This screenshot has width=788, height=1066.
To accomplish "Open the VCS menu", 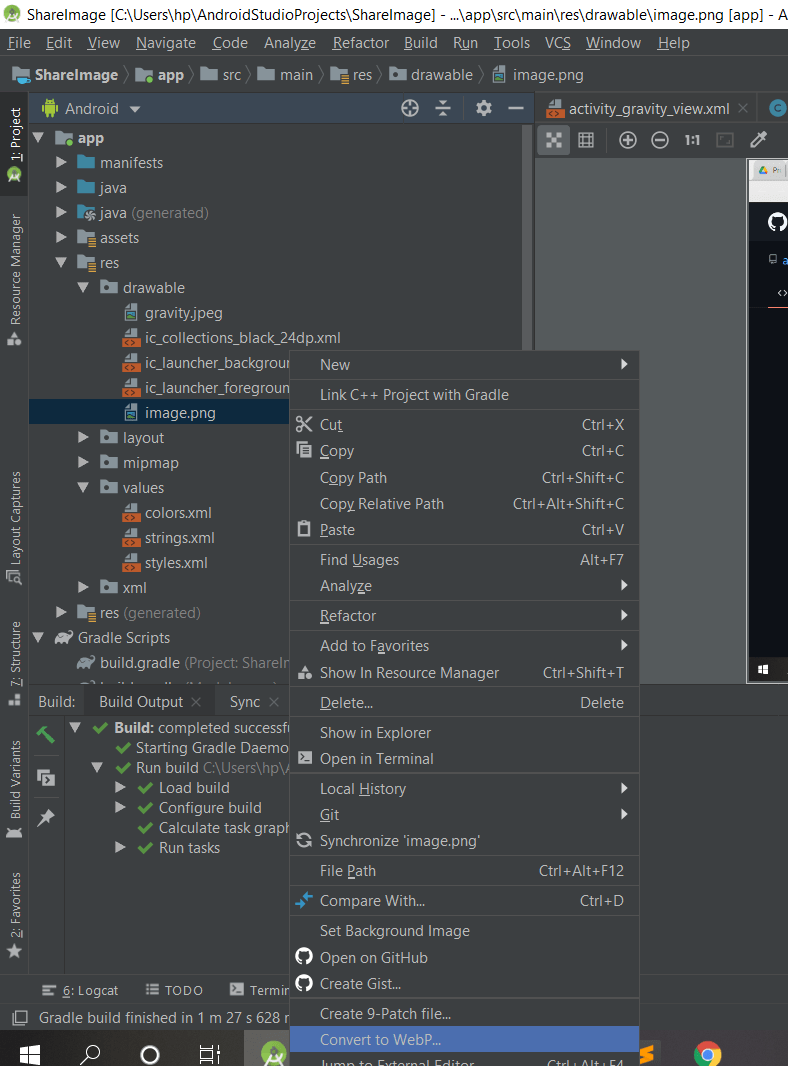I will point(558,43).
